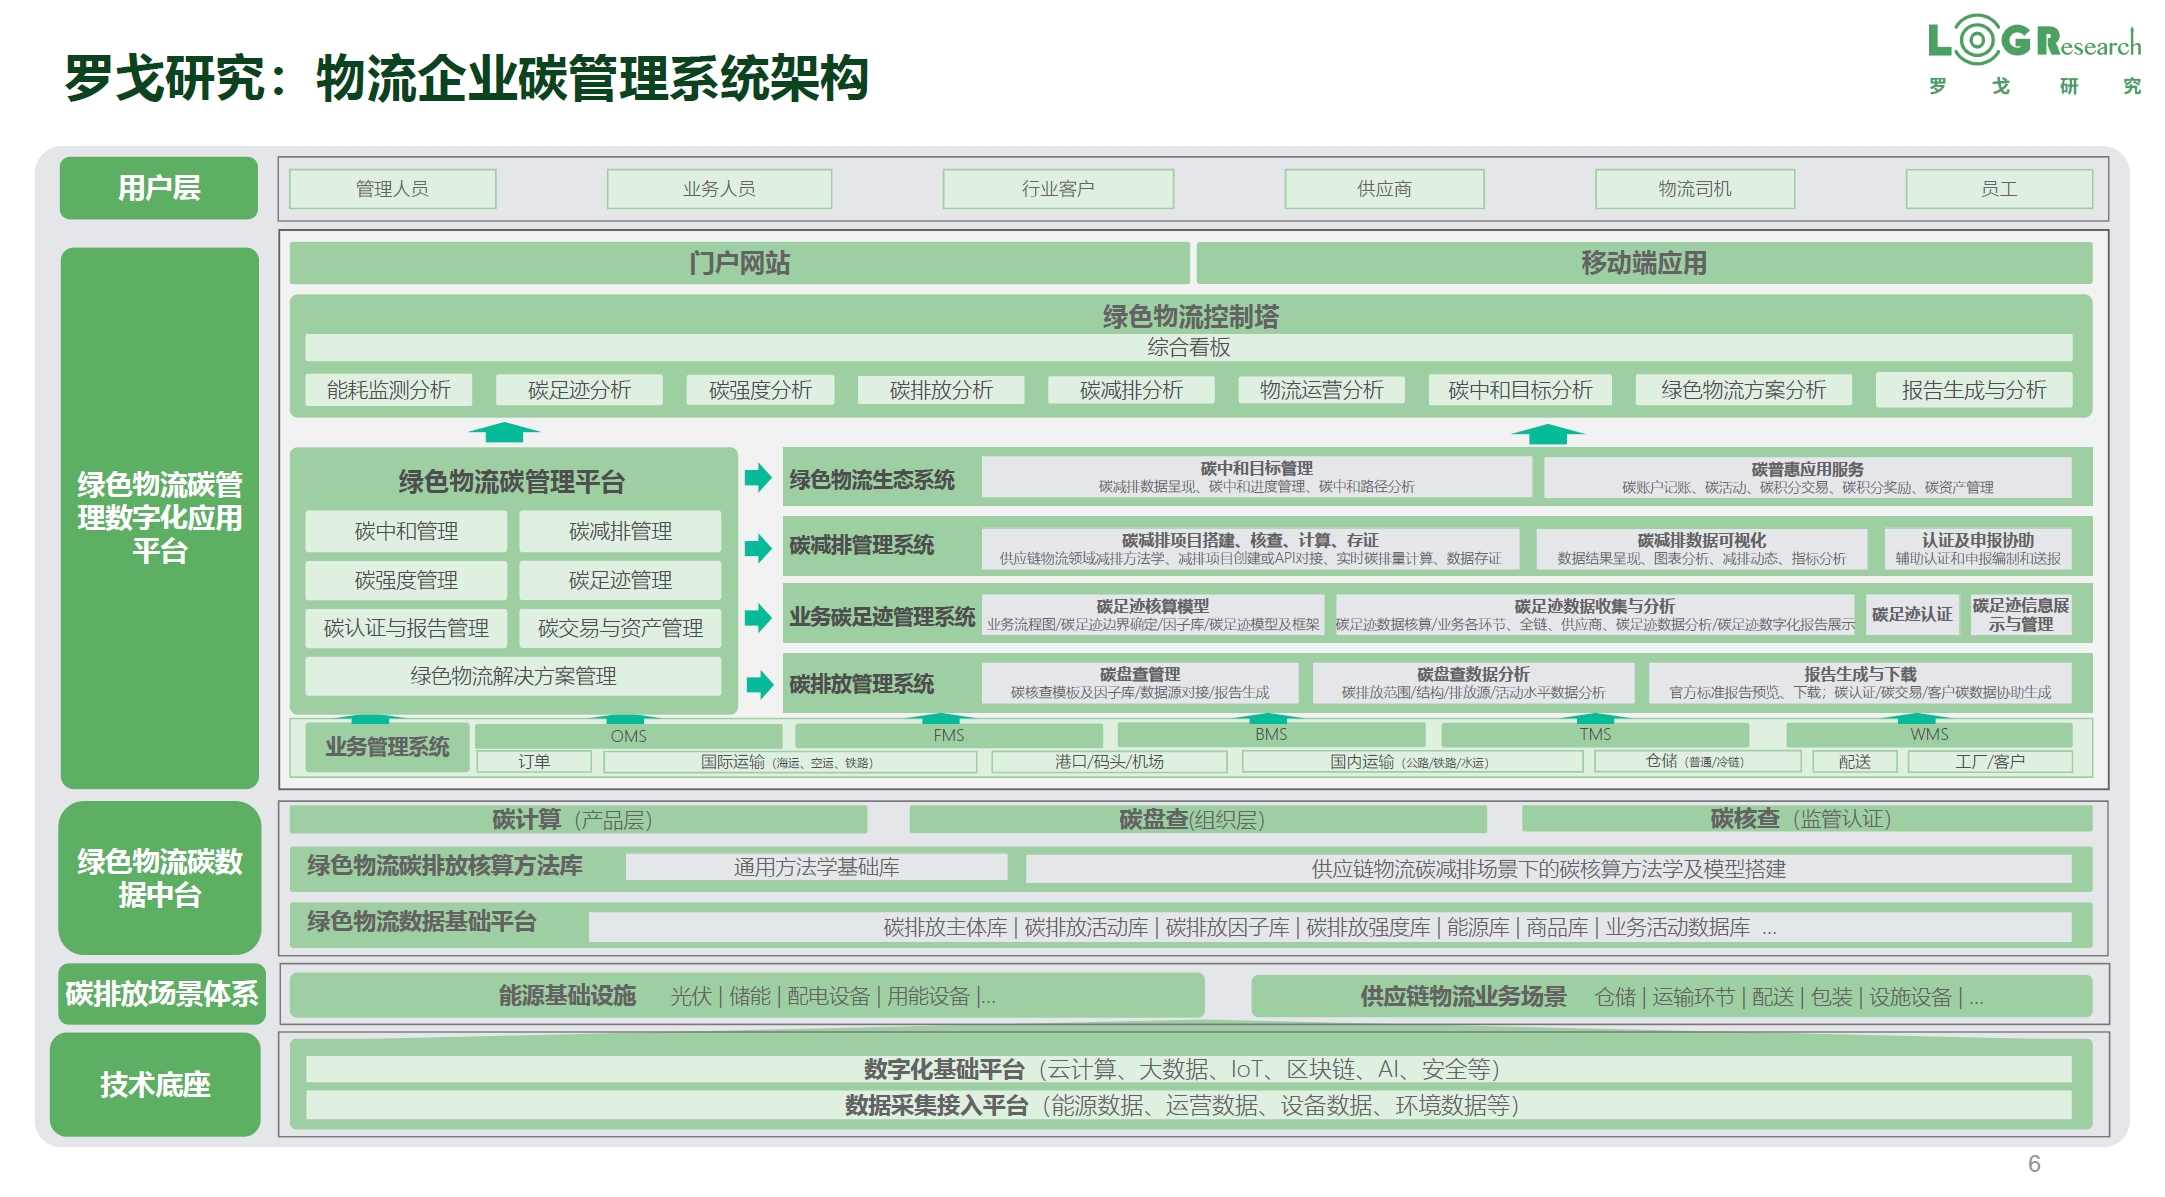Click 报告生成与分析 box
The height and width of the screenshot is (1197, 2165).
(x=1974, y=390)
